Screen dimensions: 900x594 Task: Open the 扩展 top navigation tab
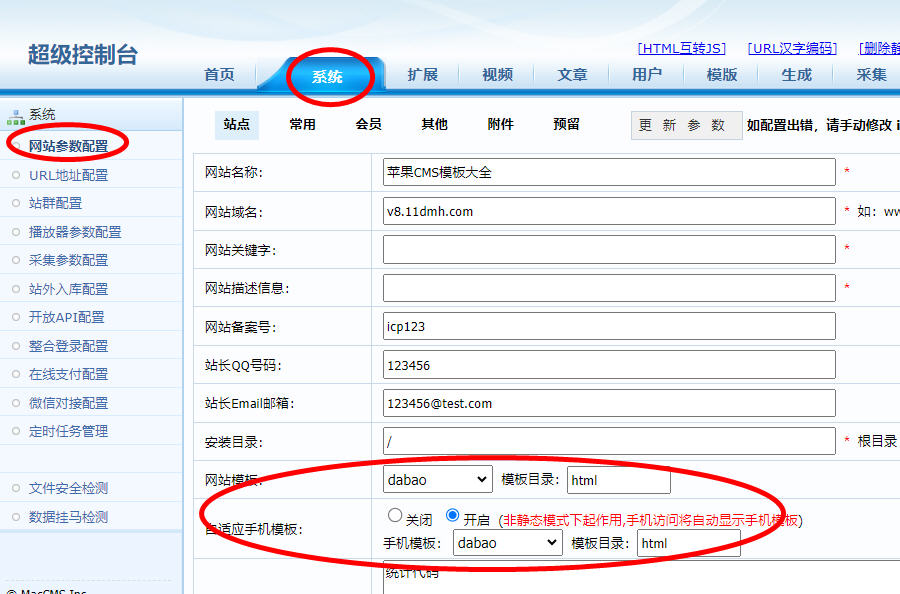click(422, 75)
